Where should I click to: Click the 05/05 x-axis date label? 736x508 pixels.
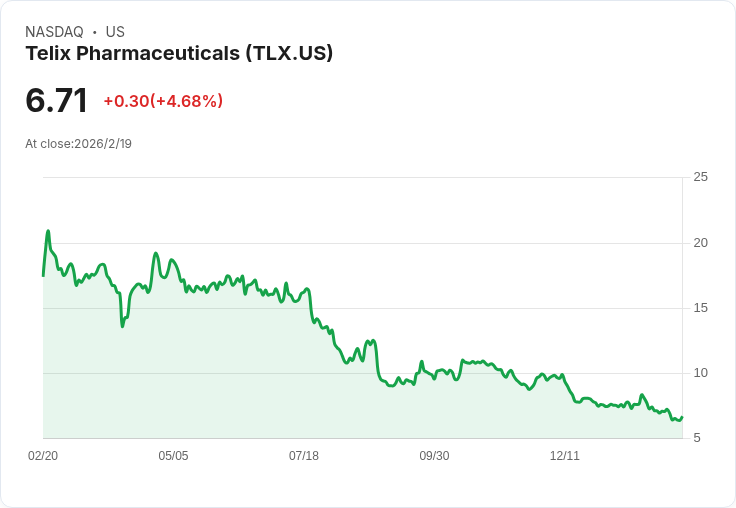173,456
